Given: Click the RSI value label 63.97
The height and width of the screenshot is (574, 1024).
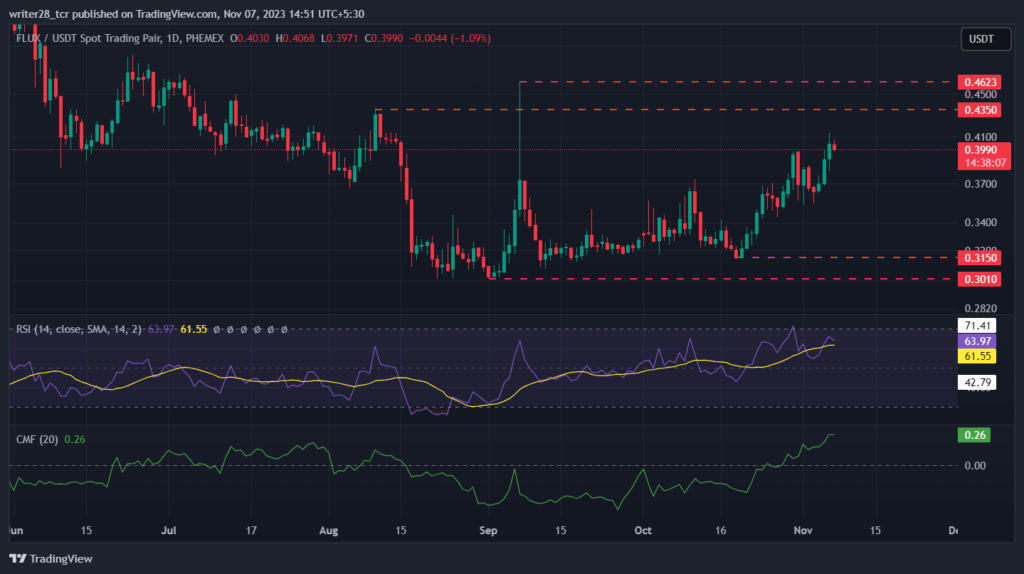Looking at the screenshot, I should point(977,342).
